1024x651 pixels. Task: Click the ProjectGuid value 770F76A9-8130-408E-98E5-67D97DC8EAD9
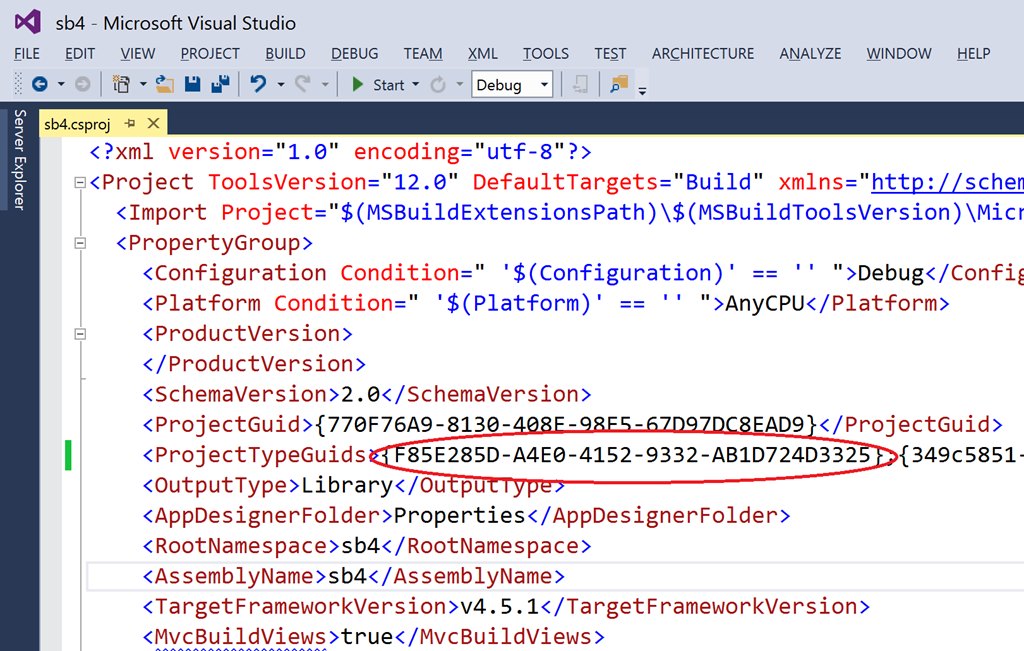coord(566,424)
